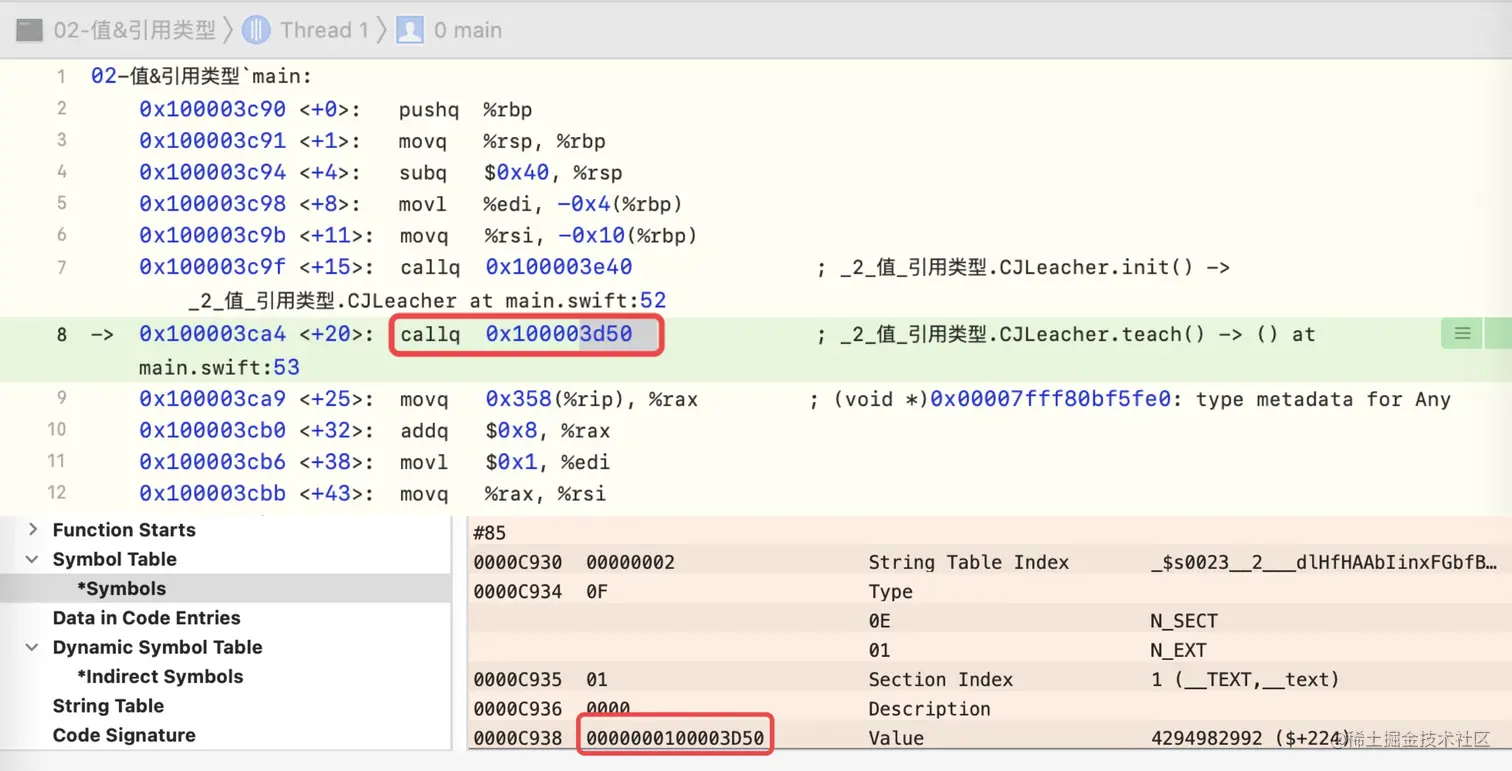
Task: Select data value 0000000100003D50
Action: (675, 738)
